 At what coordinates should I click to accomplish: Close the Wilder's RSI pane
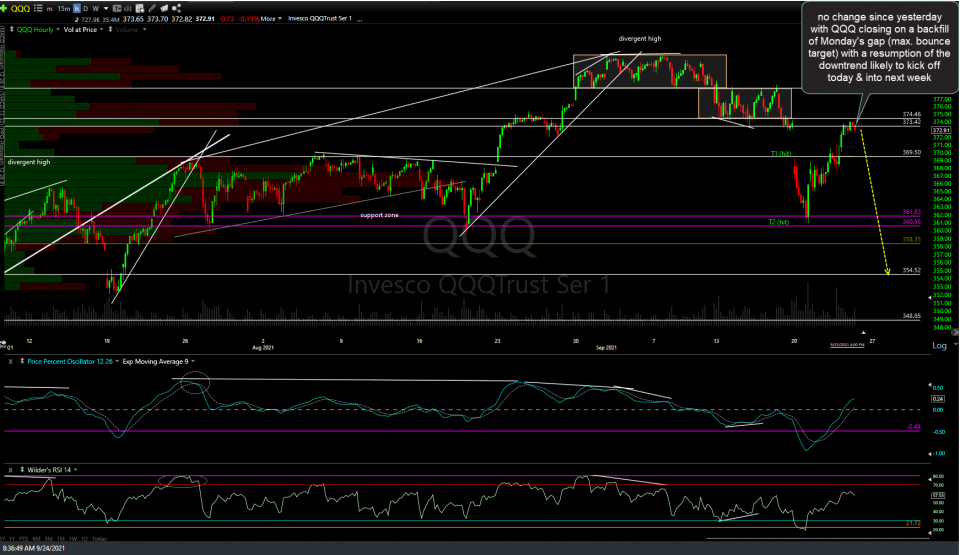[10, 470]
